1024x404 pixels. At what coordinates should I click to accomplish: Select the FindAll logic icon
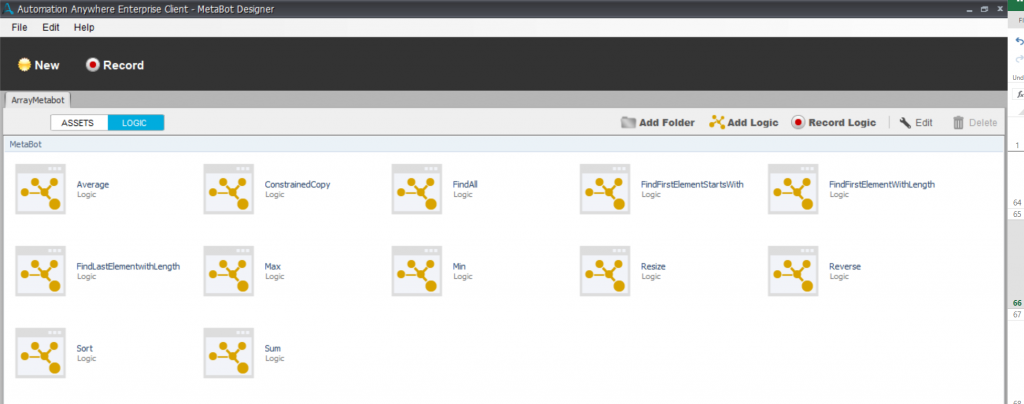click(417, 189)
